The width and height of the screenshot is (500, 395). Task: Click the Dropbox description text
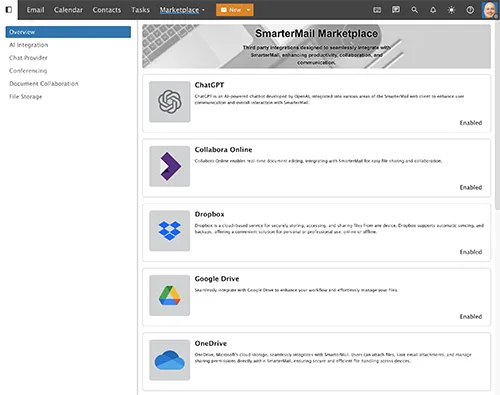pyautogui.click(x=339, y=229)
